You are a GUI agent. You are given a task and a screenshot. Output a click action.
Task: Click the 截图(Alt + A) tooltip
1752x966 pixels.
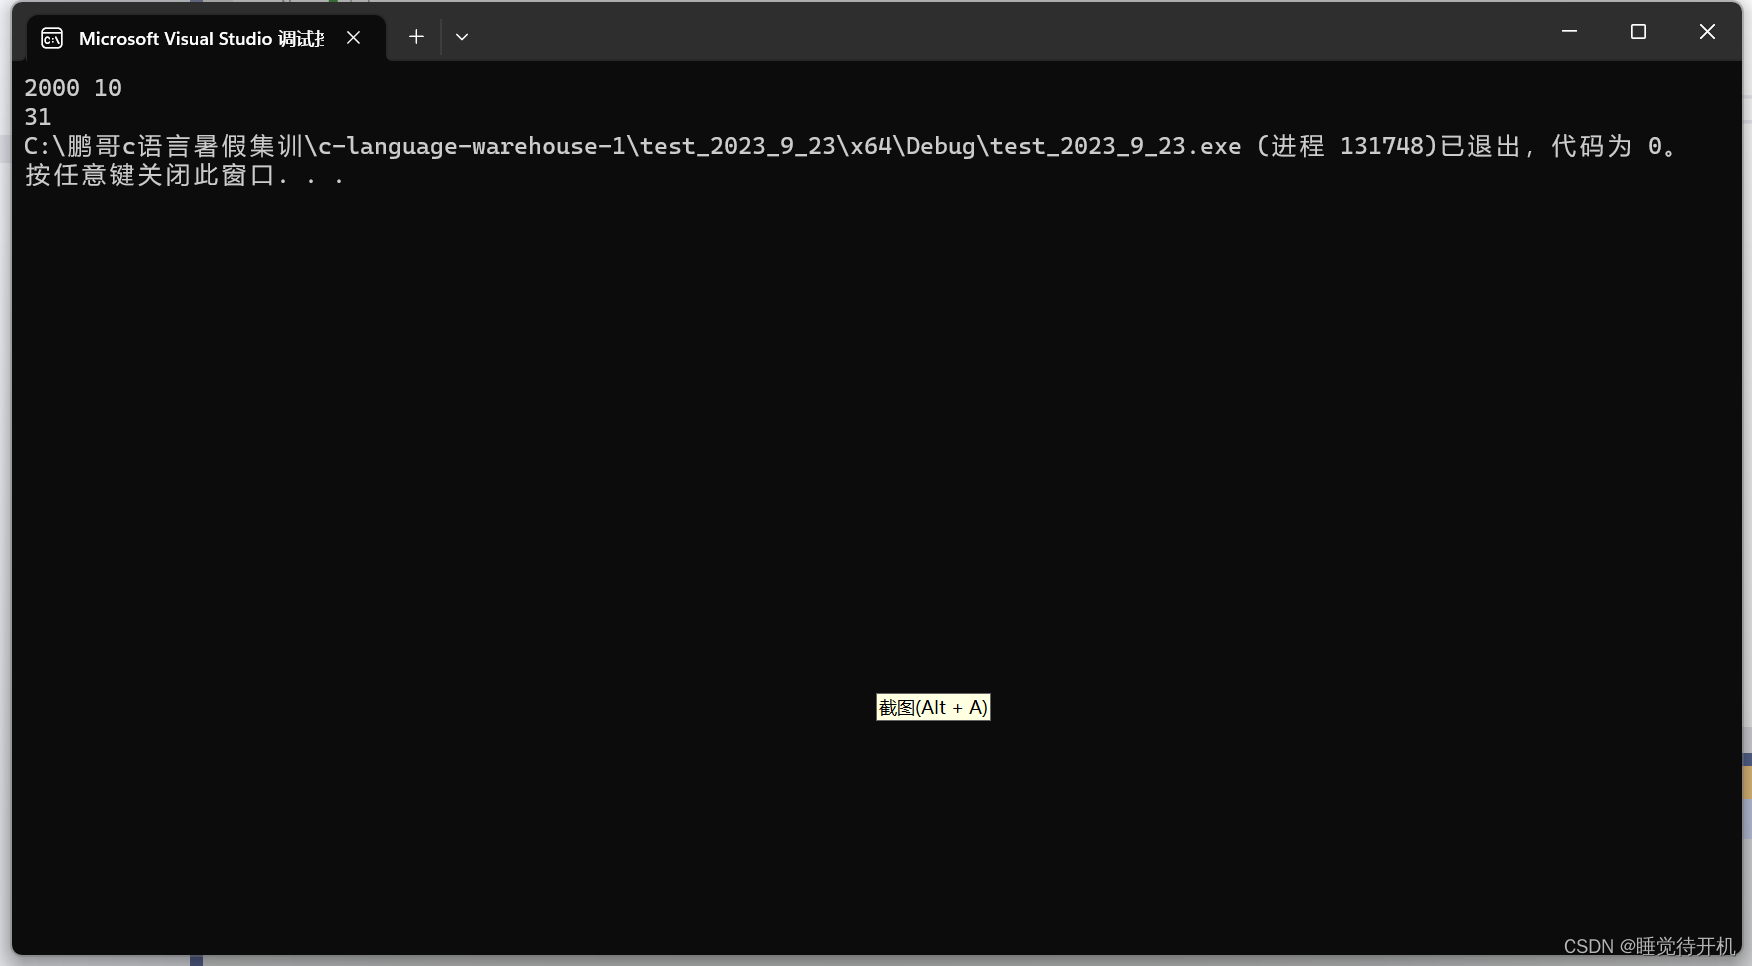click(x=933, y=707)
